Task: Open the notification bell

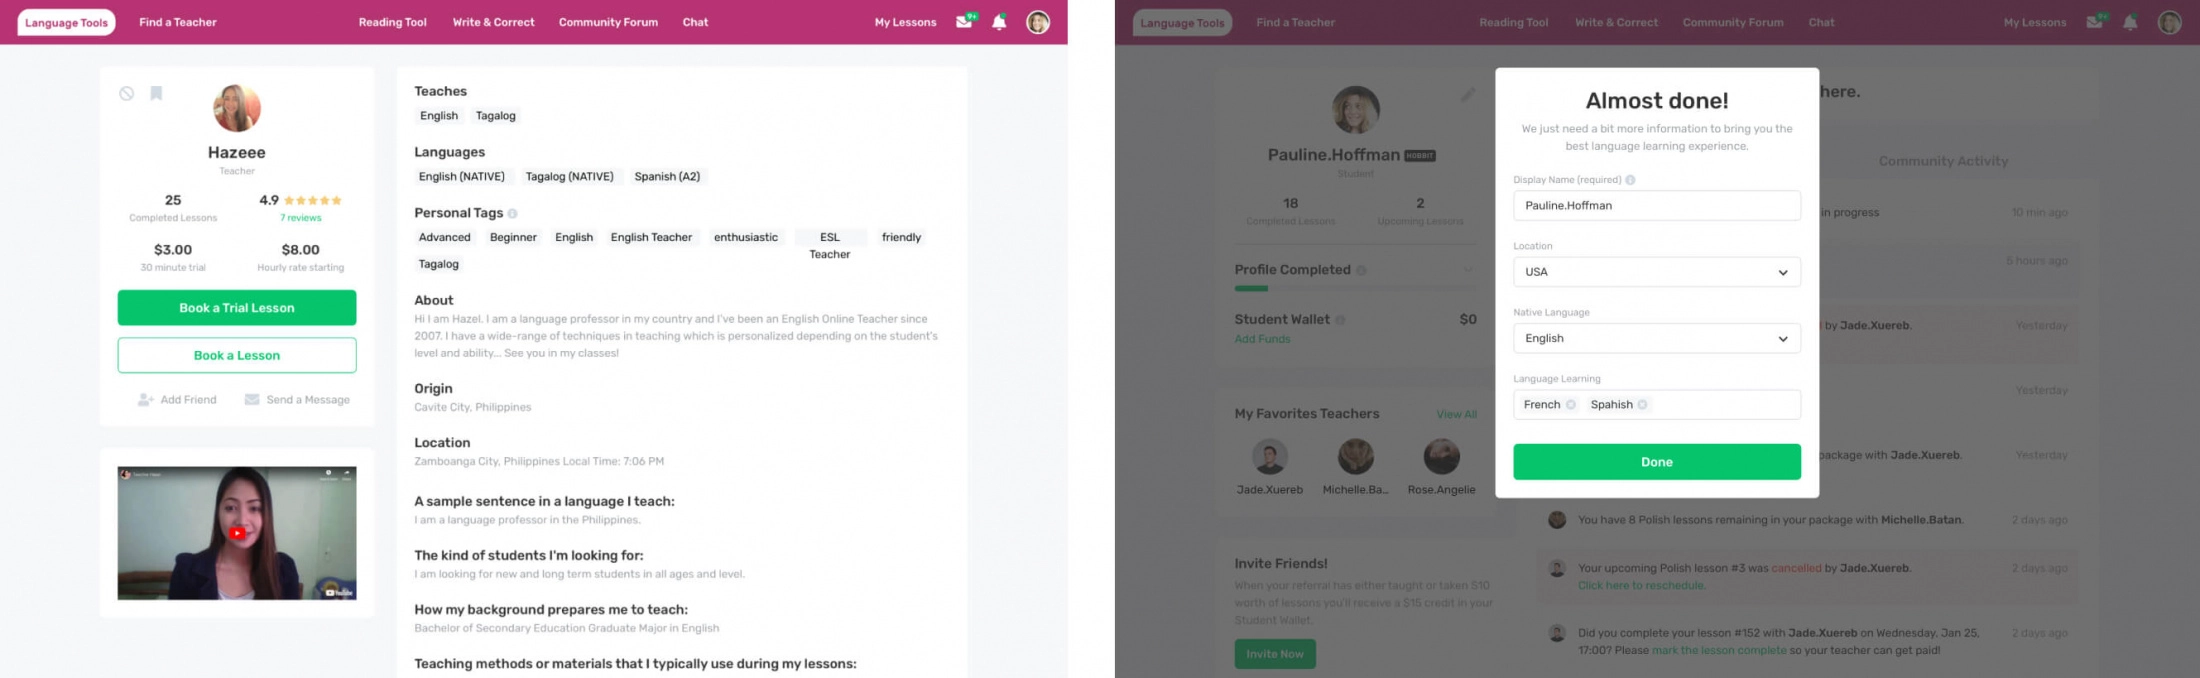Action: pyautogui.click(x=999, y=20)
